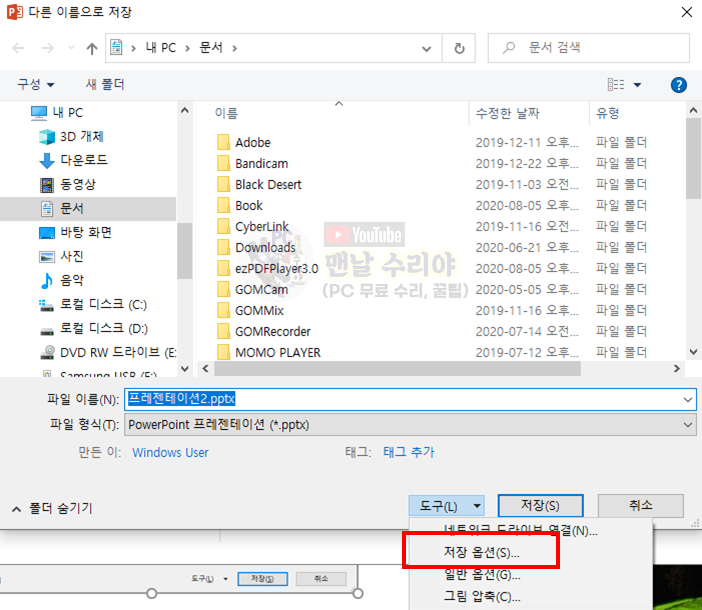Go up one folder level
The image size is (702, 610).
(x=92, y=48)
